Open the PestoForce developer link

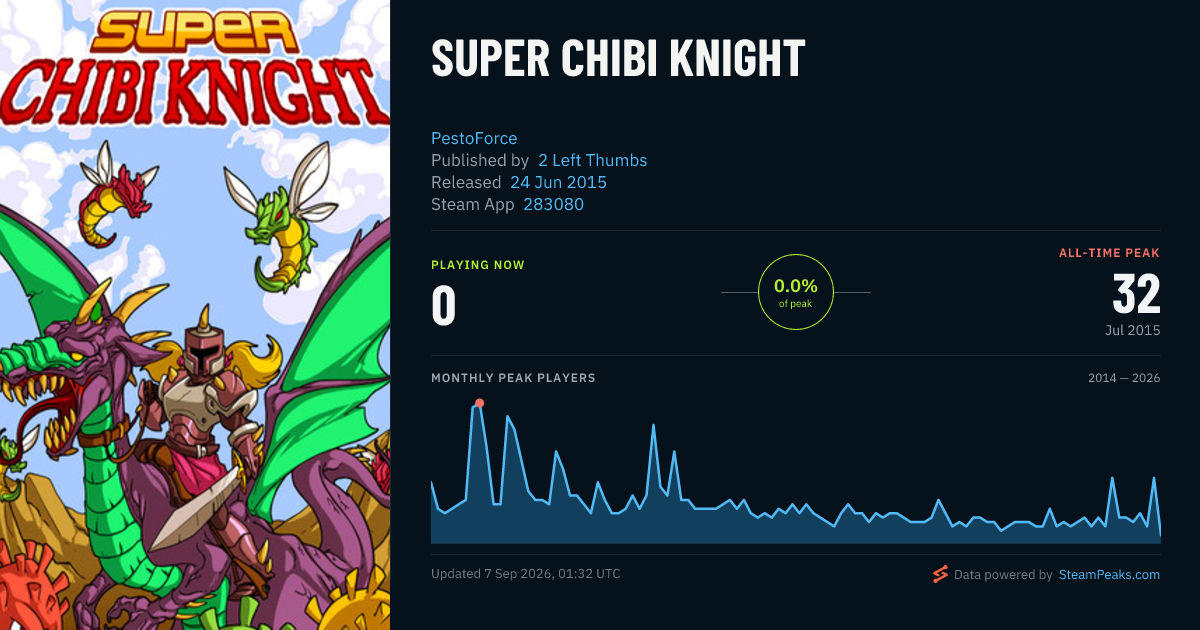(474, 138)
